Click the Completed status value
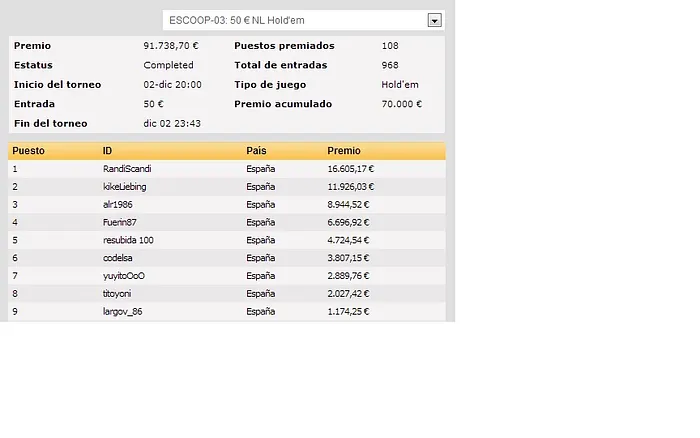This screenshot has height=438, width=700. [168, 65]
